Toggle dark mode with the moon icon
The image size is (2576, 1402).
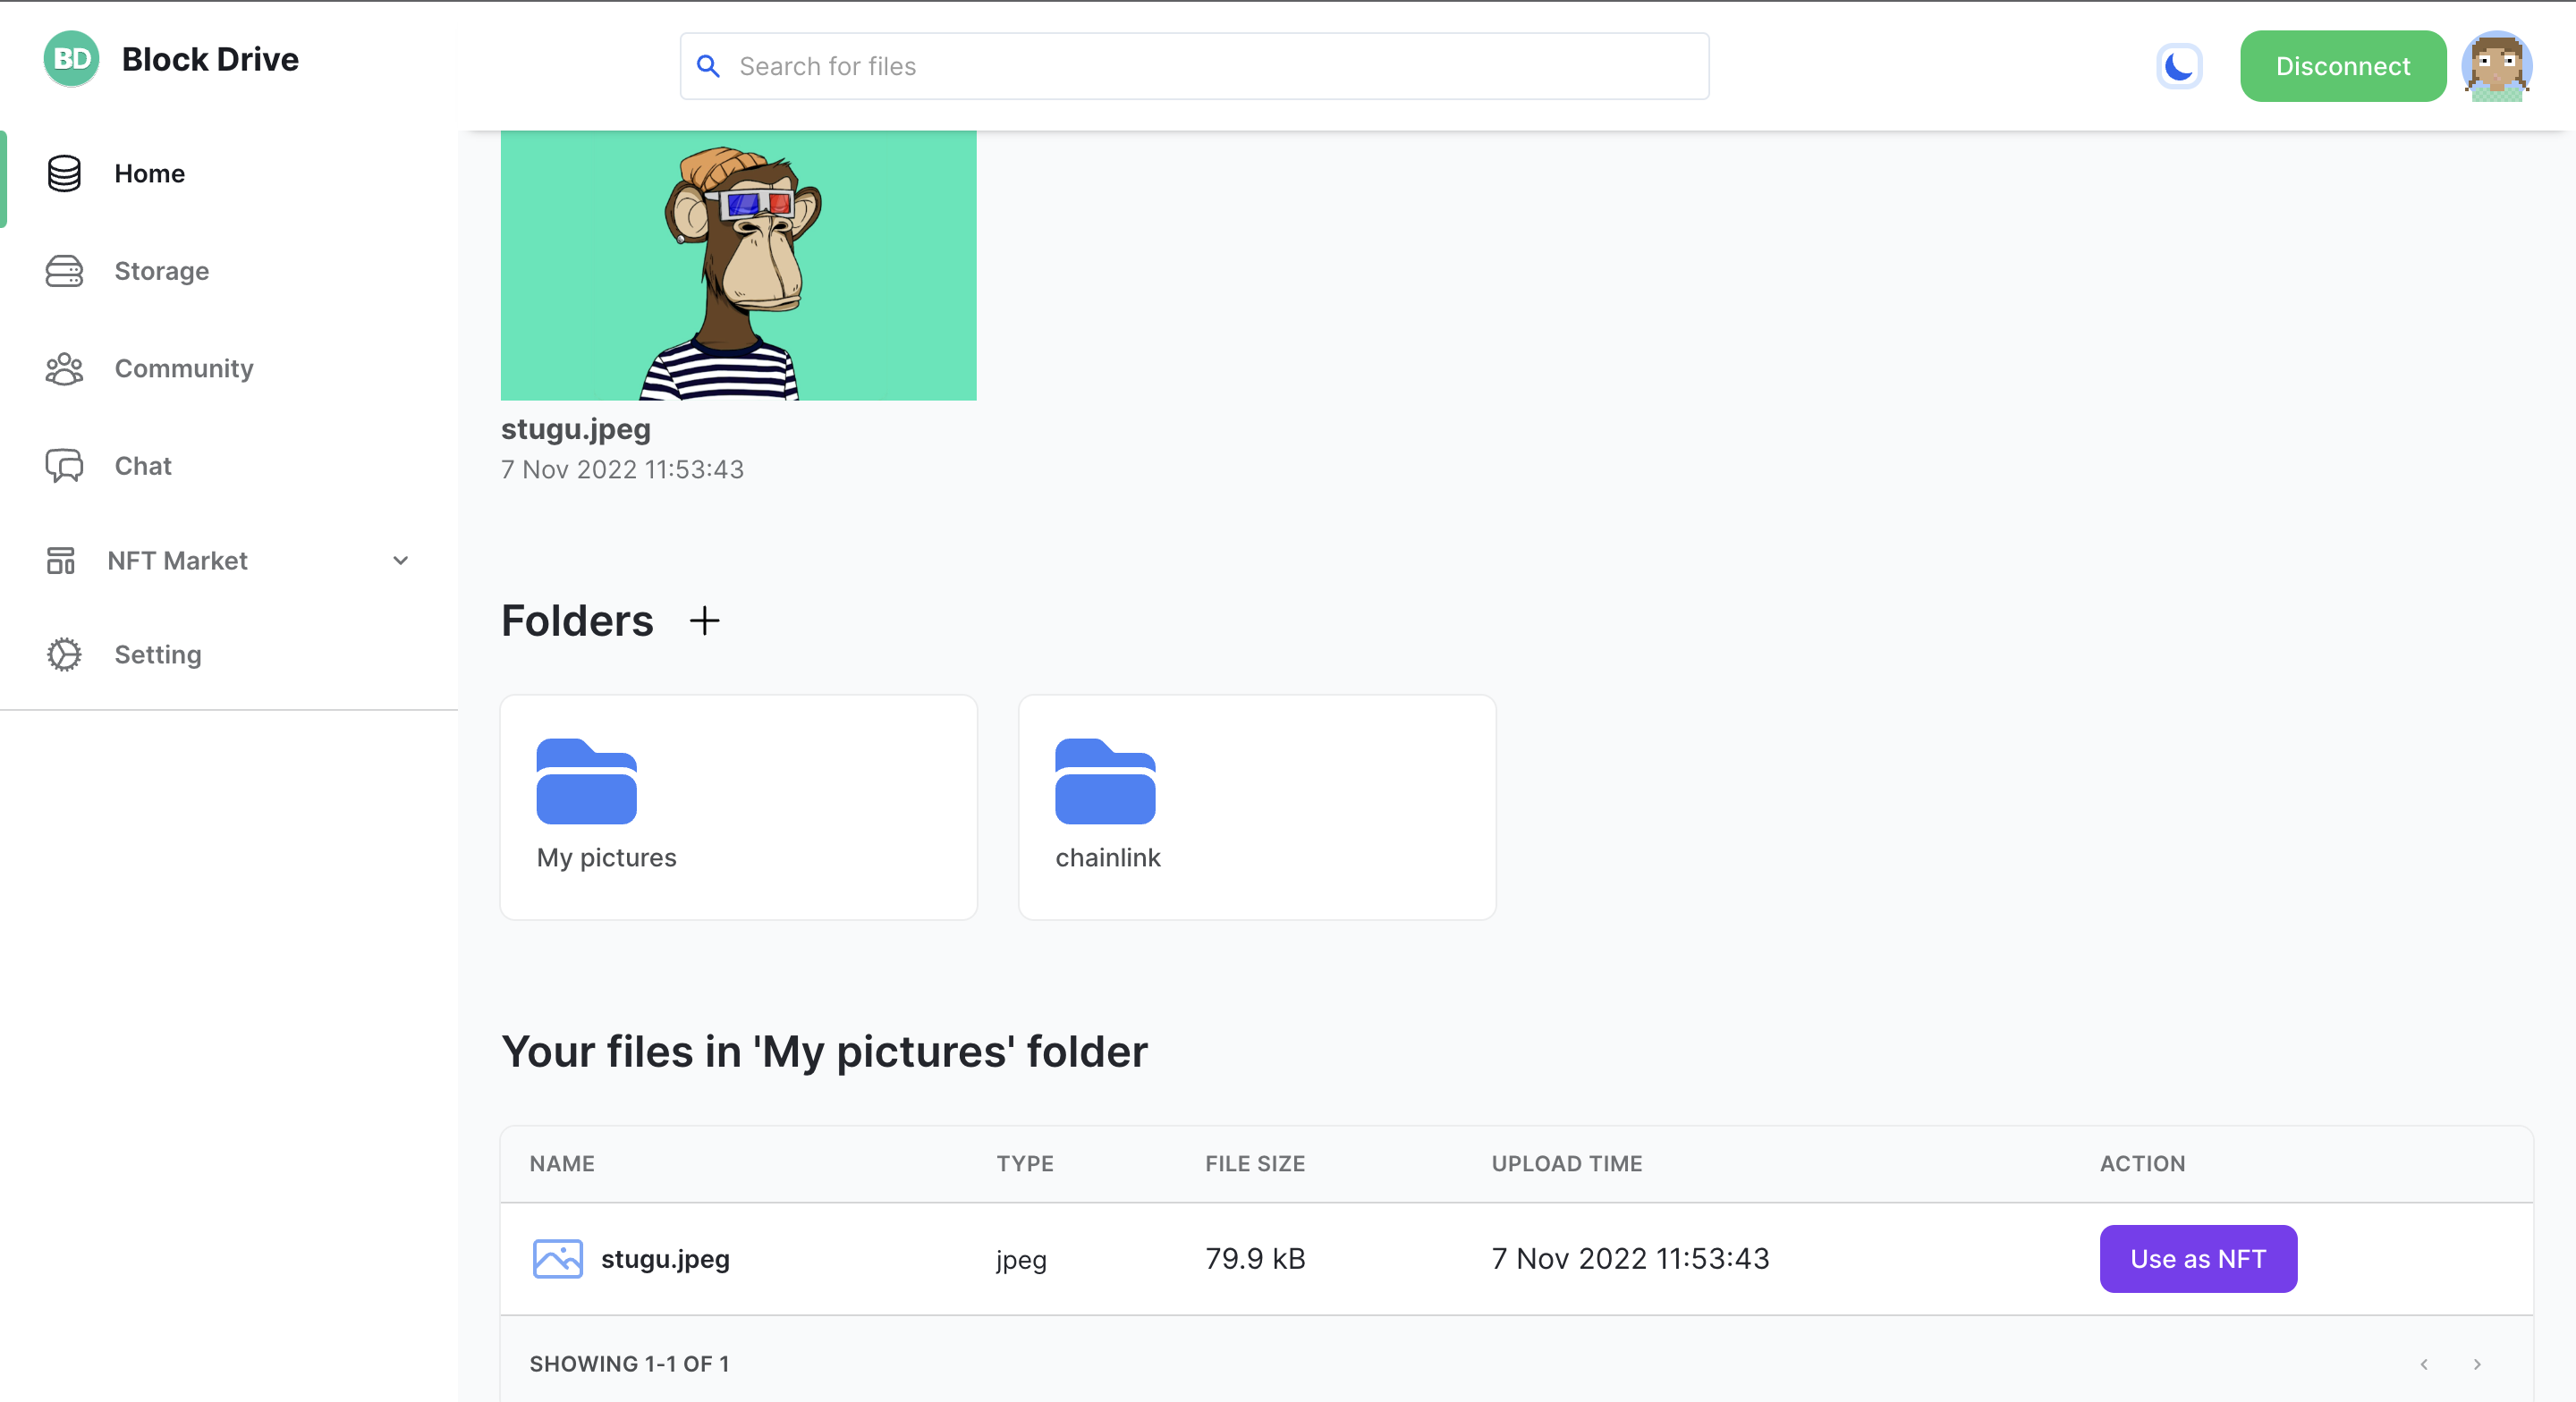[x=2178, y=66]
